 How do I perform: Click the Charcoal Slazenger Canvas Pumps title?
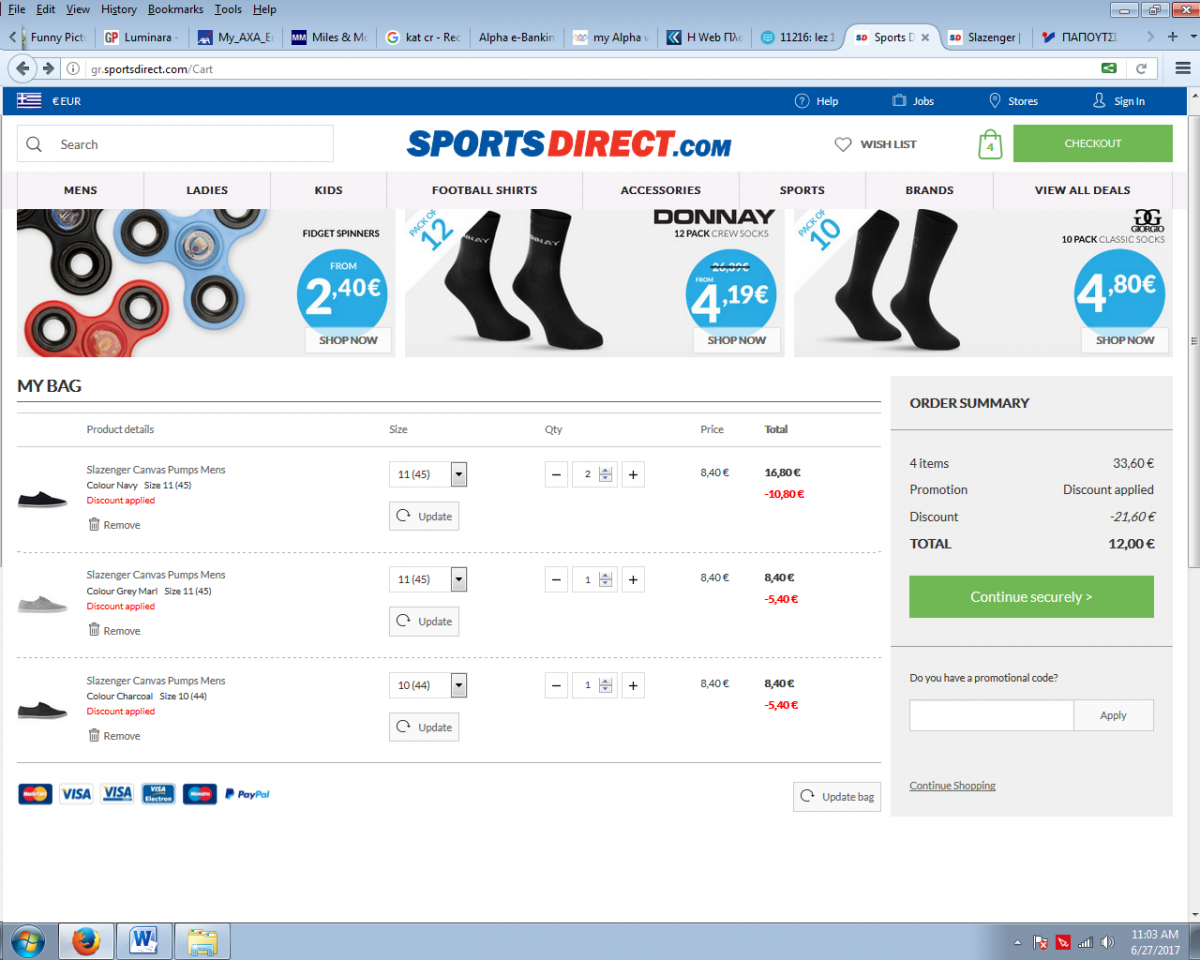pyautogui.click(x=156, y=680)
